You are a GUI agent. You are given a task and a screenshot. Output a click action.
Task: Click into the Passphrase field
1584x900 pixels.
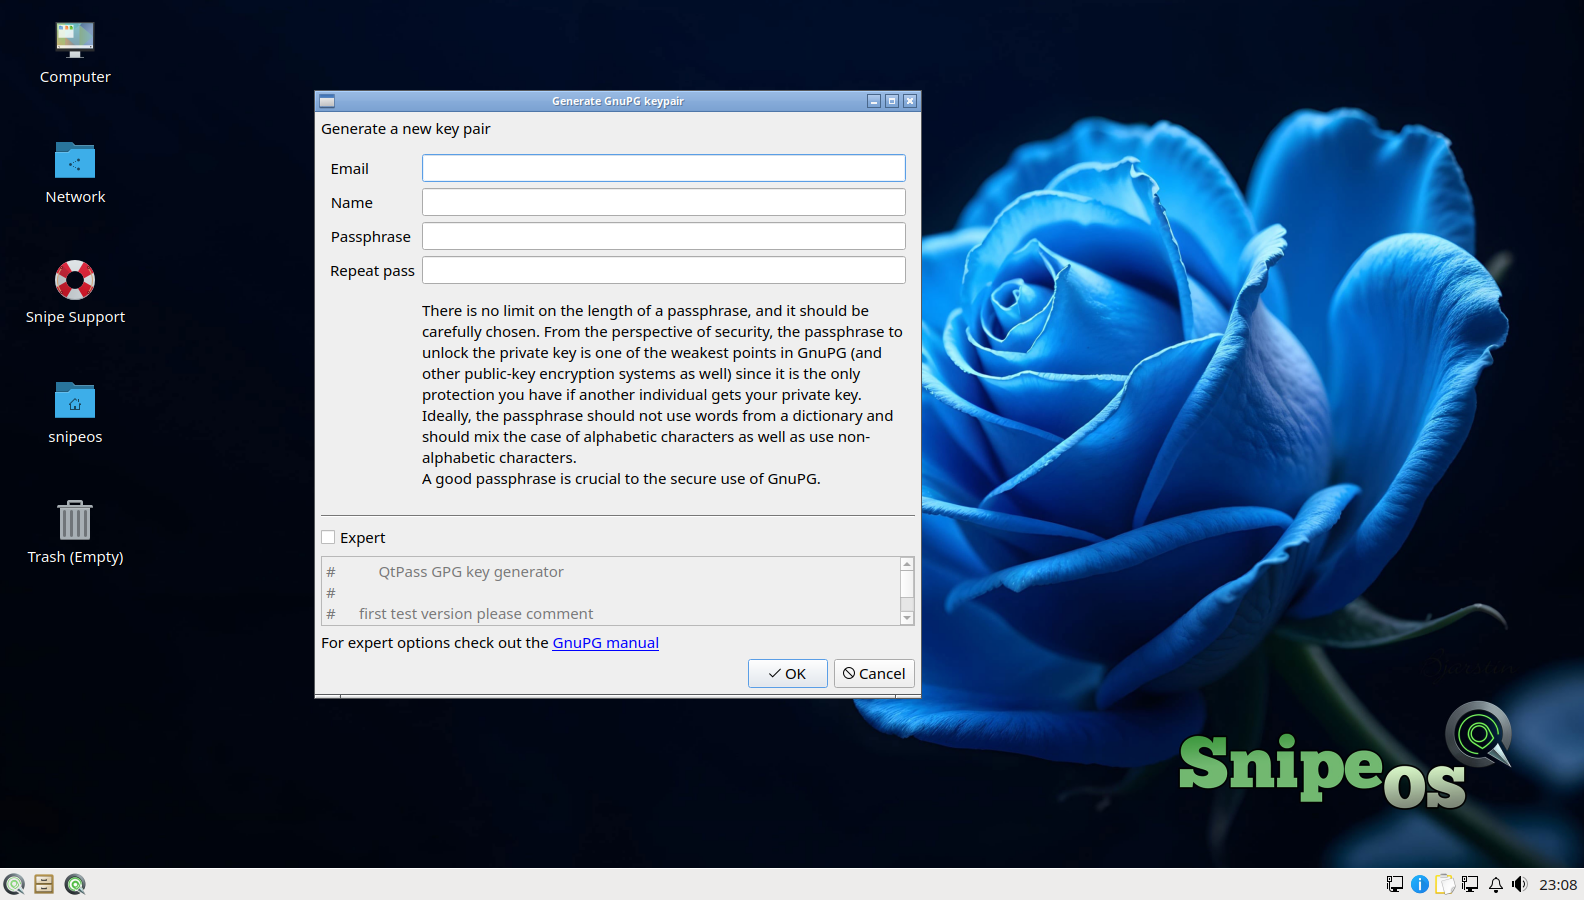[x=664, y=236]
